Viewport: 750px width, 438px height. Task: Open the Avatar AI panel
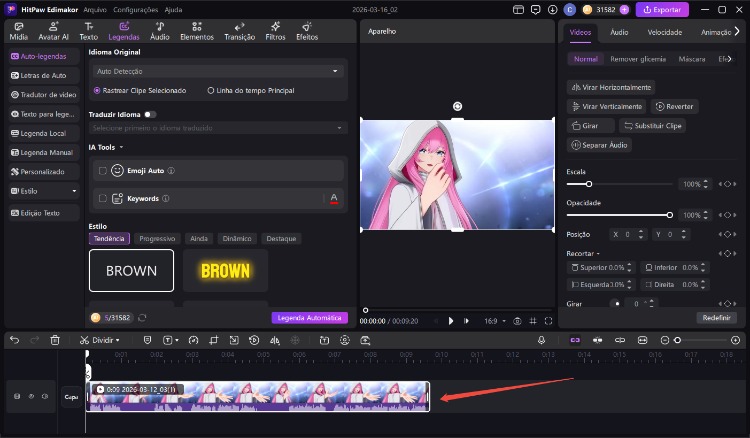pyautogui.click(x=54, y=31)
